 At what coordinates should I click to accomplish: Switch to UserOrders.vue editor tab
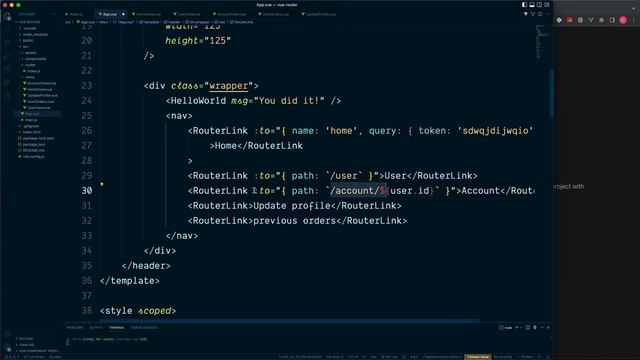coord(276,14)
